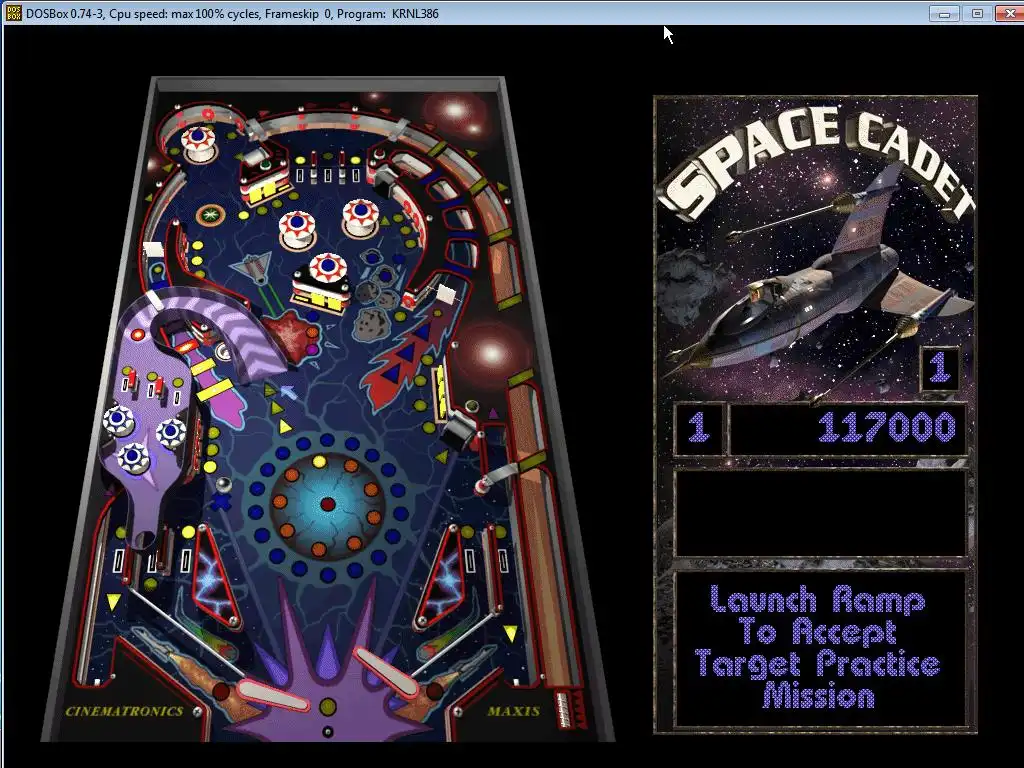The height and width of the screenshot is (768, 1024).
Task: Click the ball number box above the score
Action: pos(940,368)
